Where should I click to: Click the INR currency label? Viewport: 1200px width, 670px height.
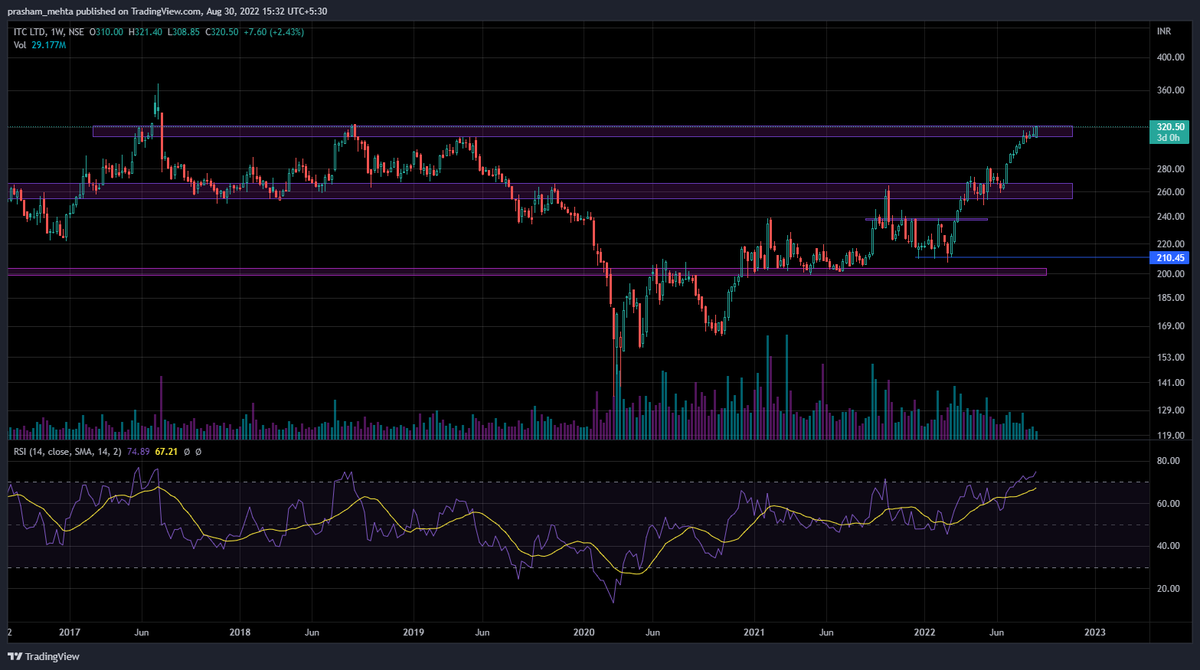click(x=1163, y=31)
